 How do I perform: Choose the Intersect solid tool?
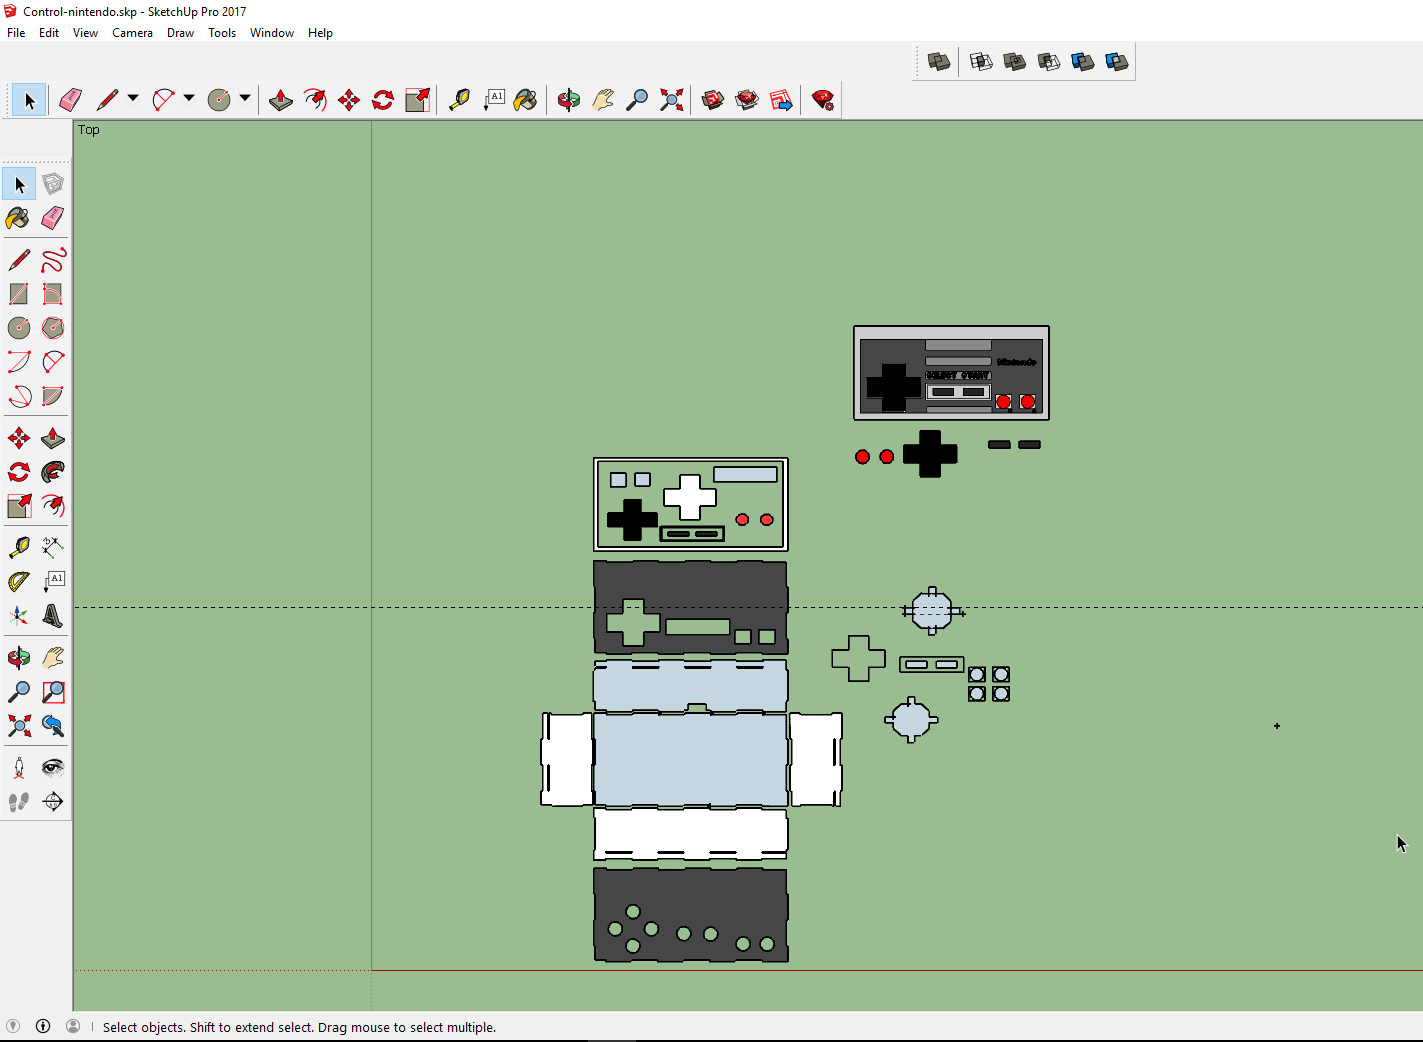pos(981,62)
